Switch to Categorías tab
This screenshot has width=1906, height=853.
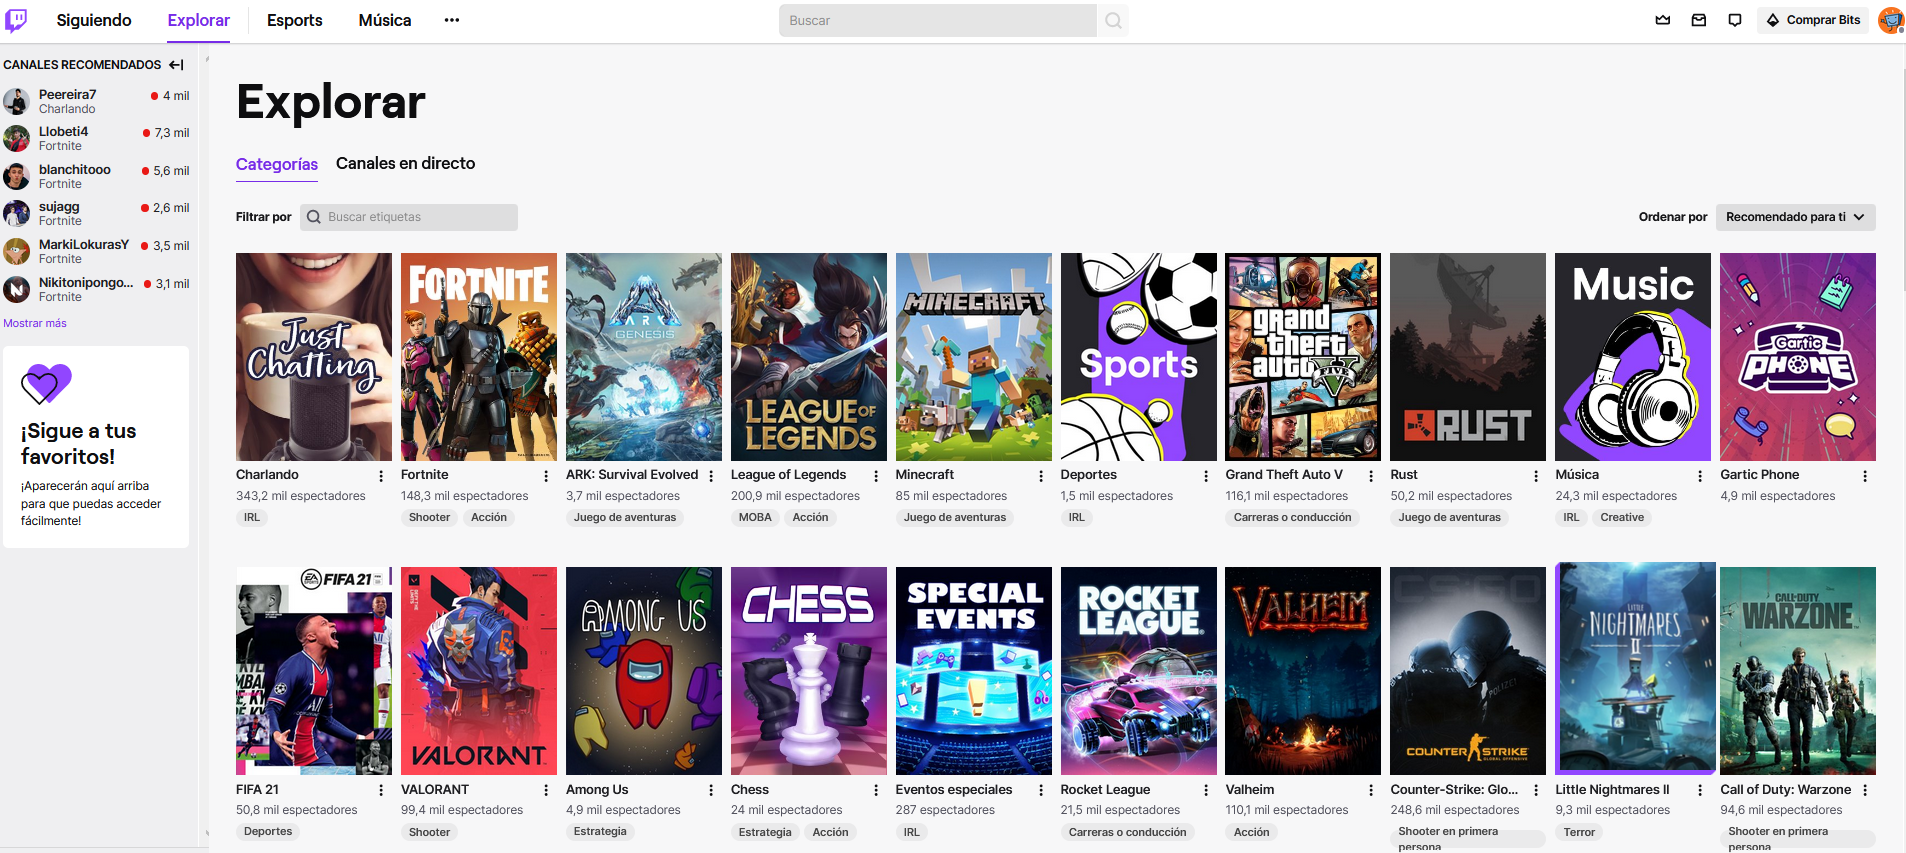tap(277, 164)
